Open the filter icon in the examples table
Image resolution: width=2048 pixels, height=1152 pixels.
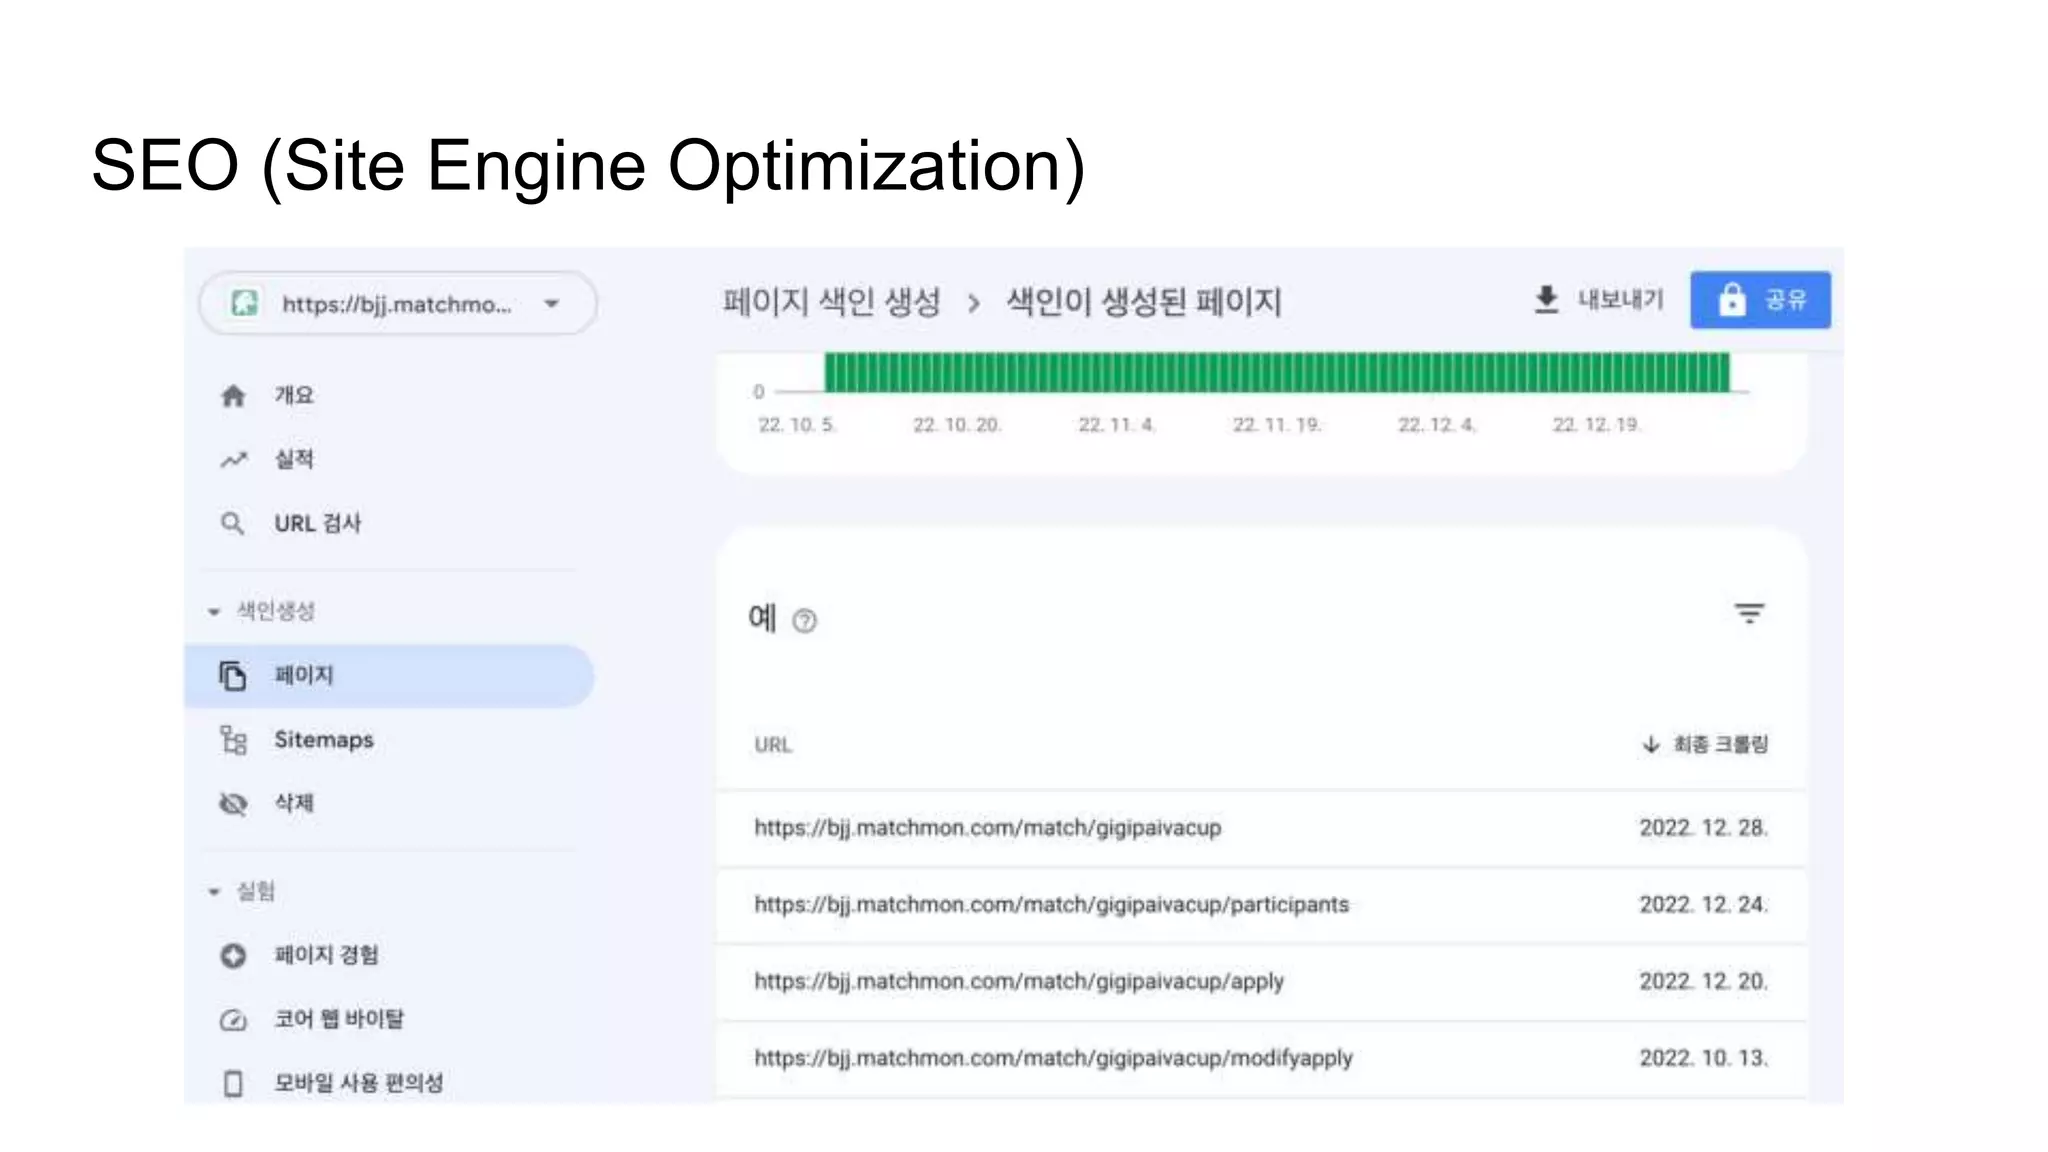click(x=1749, y=613)
